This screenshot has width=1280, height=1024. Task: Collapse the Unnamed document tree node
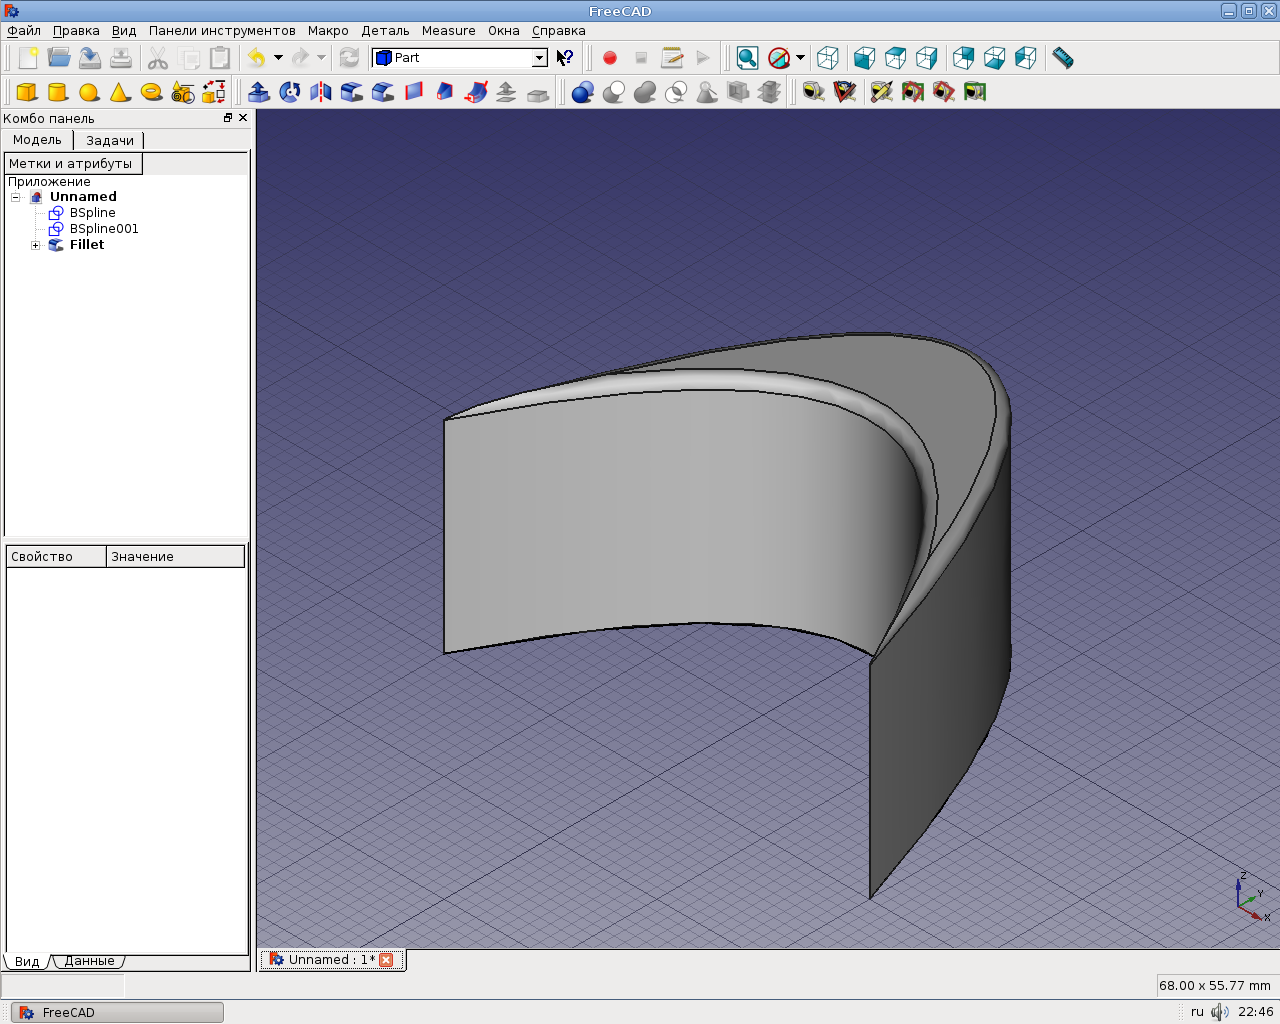16,197
